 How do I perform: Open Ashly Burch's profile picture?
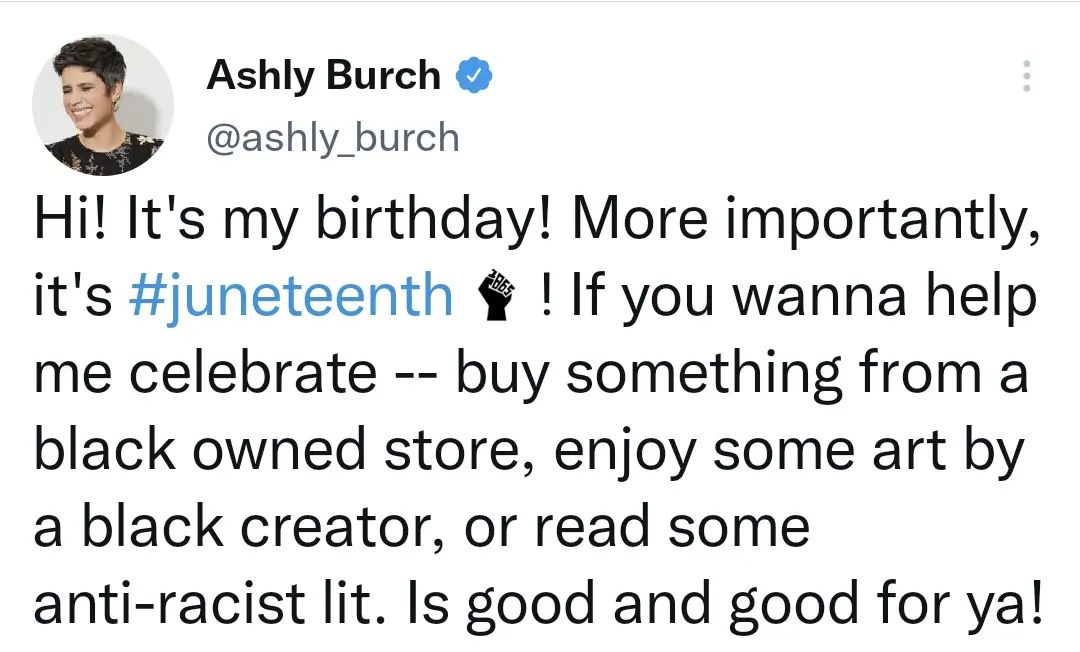pos(102,104)
